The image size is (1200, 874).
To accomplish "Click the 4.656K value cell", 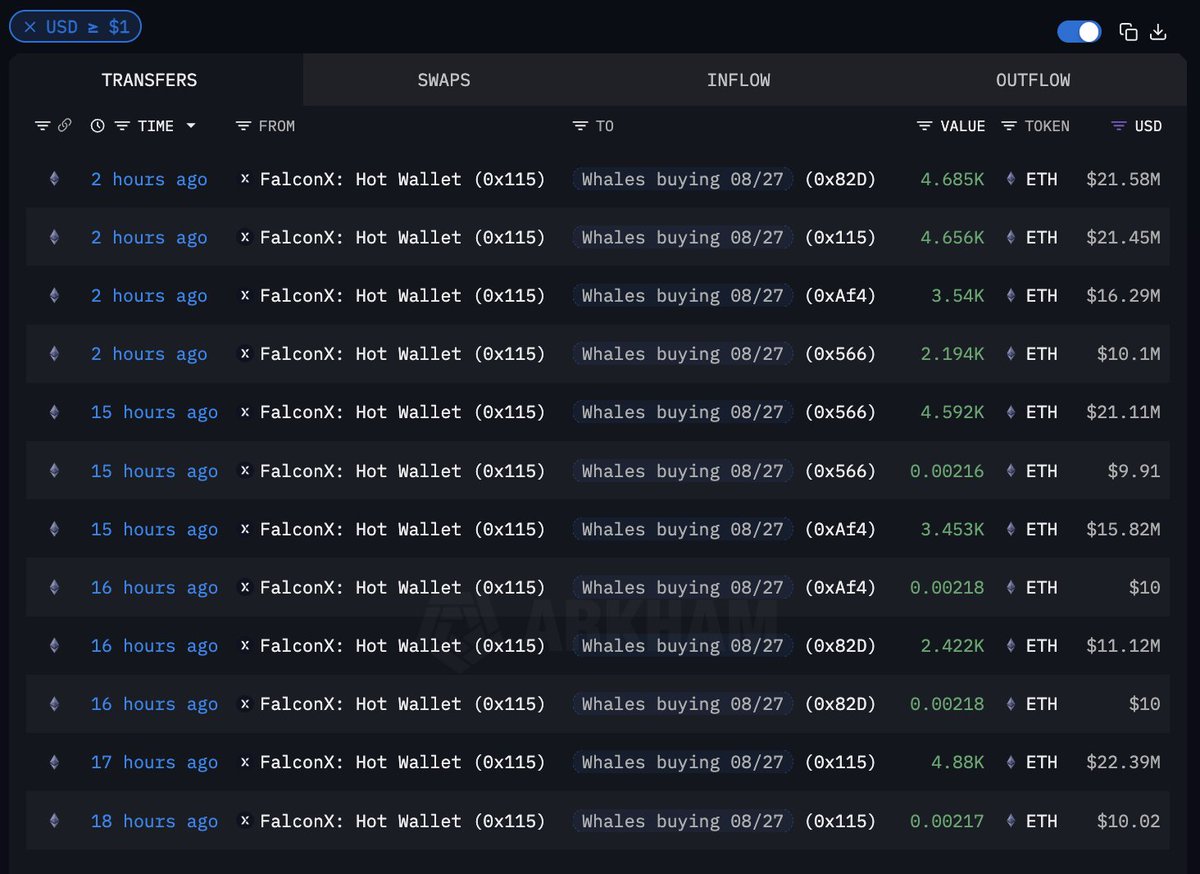I will 952,237.
